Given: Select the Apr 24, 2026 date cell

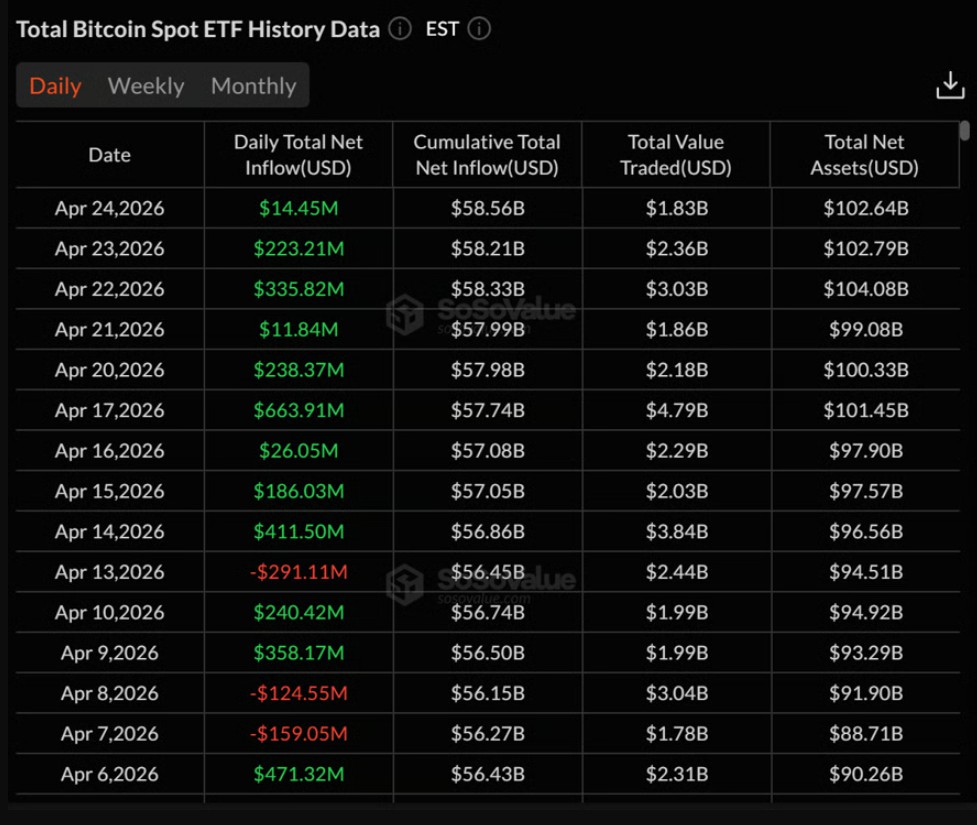Looking at the screenshot, I should click(109, 209).
